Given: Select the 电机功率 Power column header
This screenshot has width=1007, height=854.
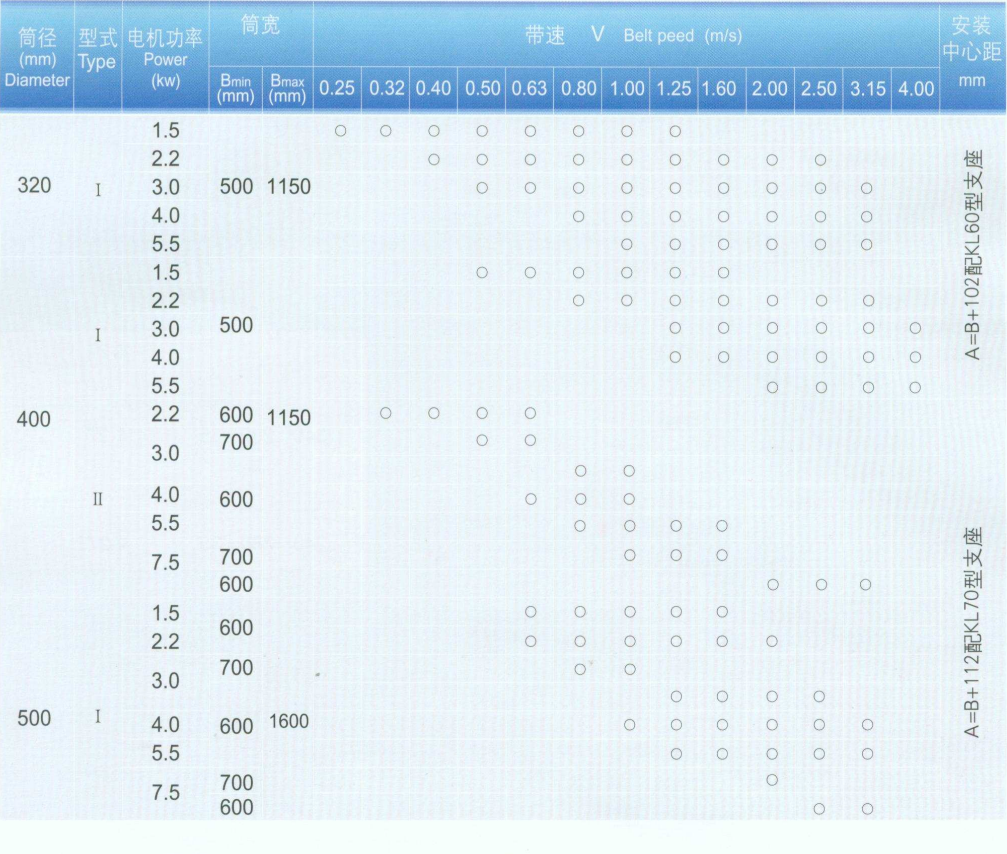Looking at the screenshot, I should point(166,56).
